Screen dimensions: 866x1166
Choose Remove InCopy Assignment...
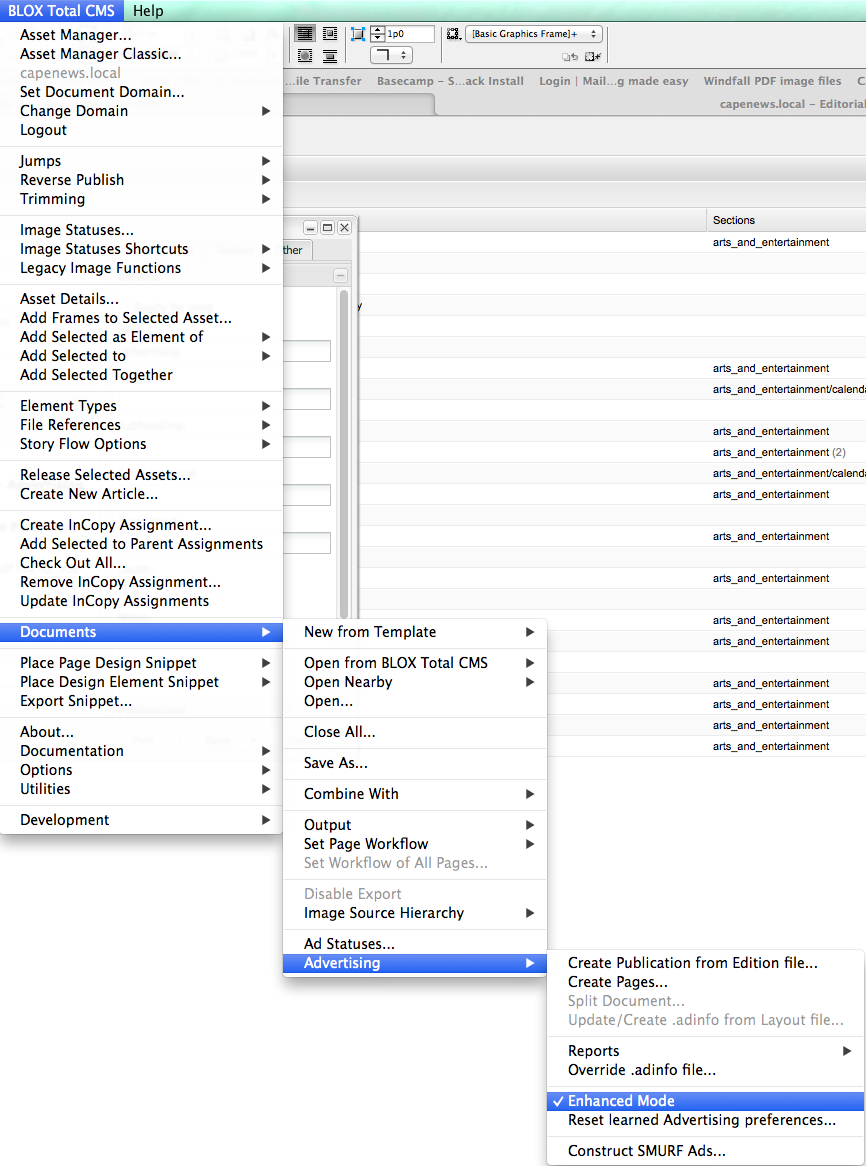click(141, 582)
